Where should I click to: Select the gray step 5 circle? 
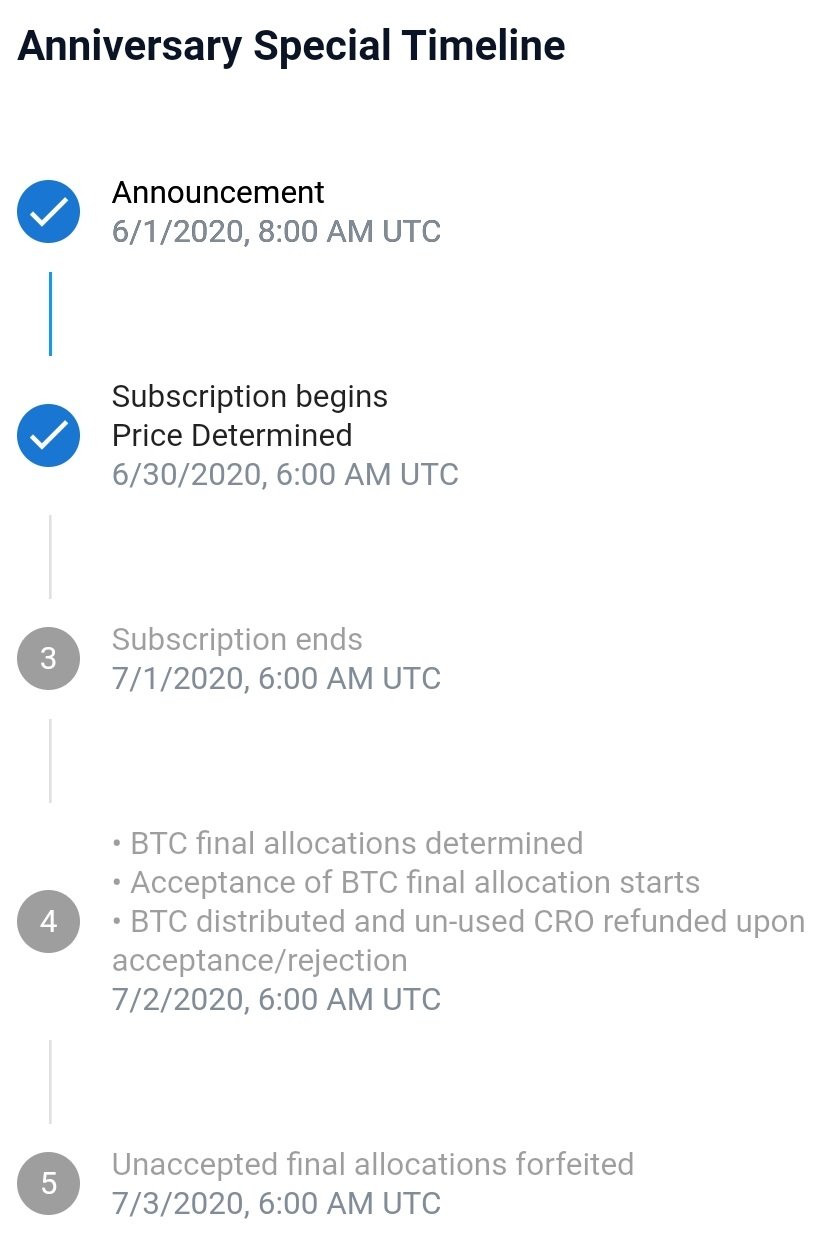pyautogui.click(x=48, y=1184)
